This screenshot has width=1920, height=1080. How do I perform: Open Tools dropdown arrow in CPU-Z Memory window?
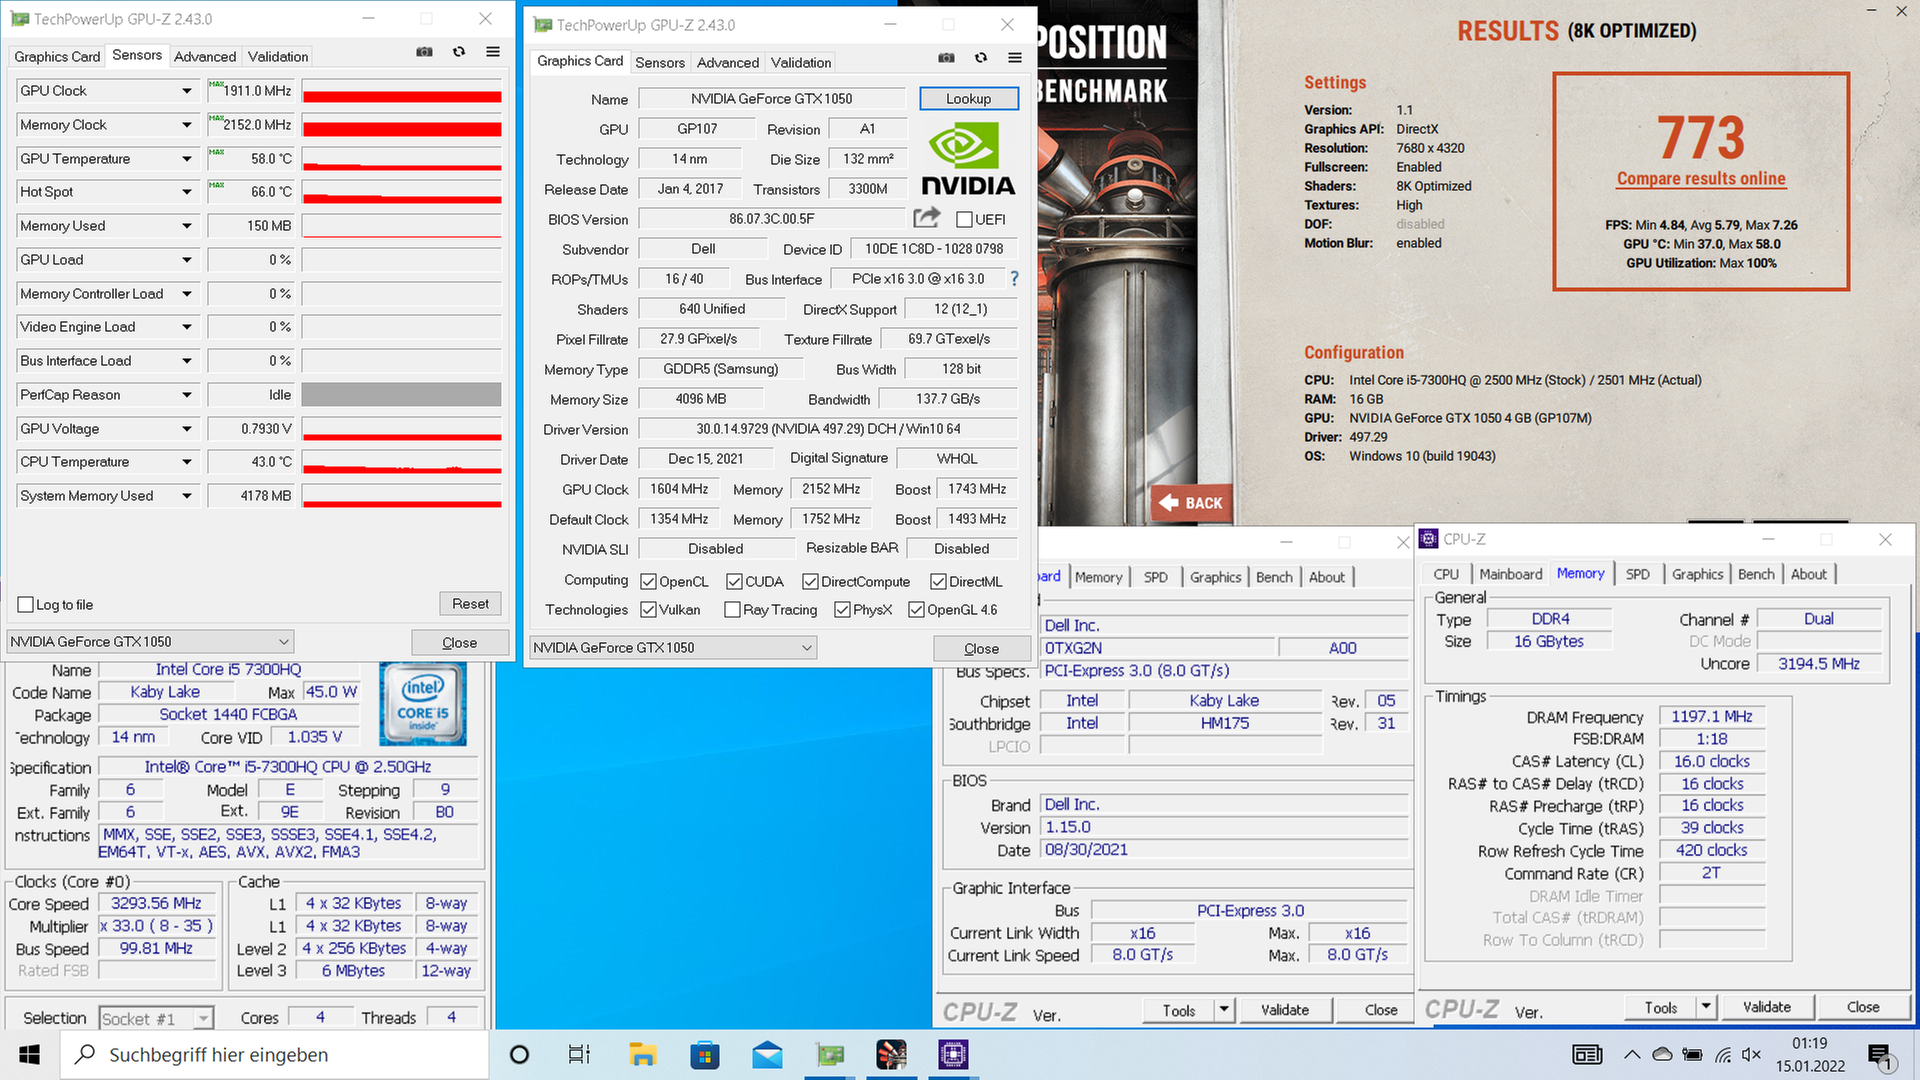[1706, 1007]
